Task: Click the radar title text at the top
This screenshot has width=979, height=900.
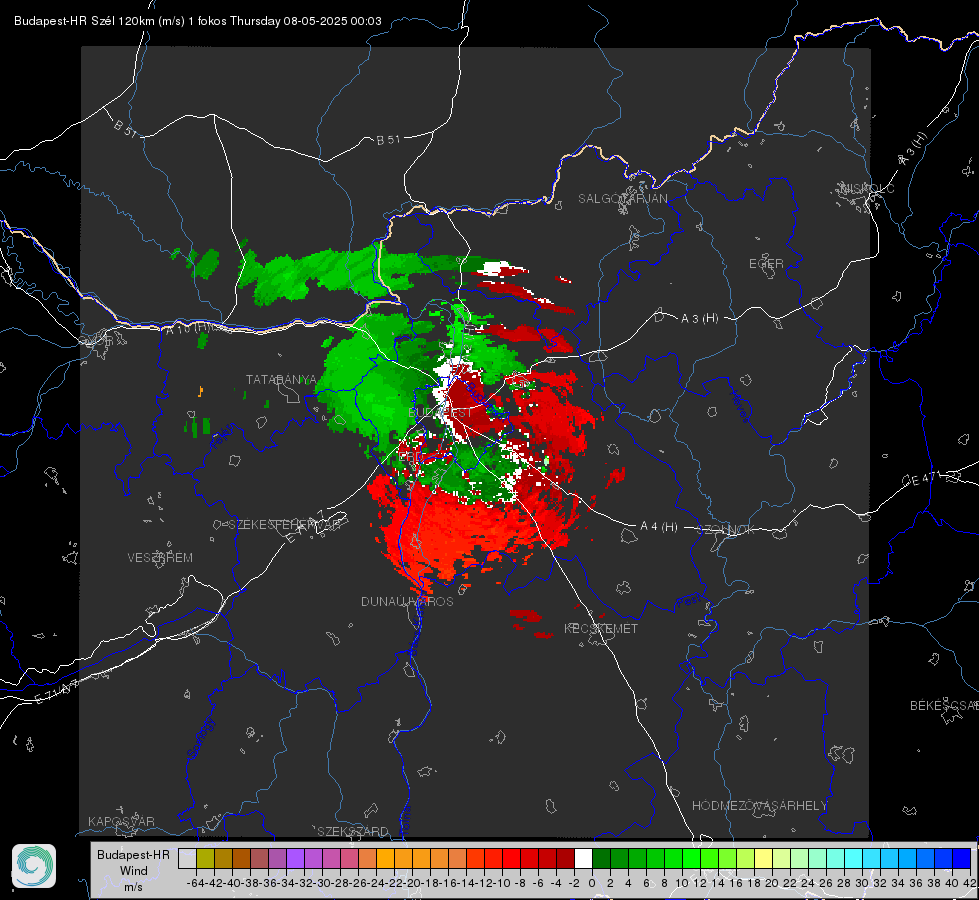Action: [x=198, y=21]
